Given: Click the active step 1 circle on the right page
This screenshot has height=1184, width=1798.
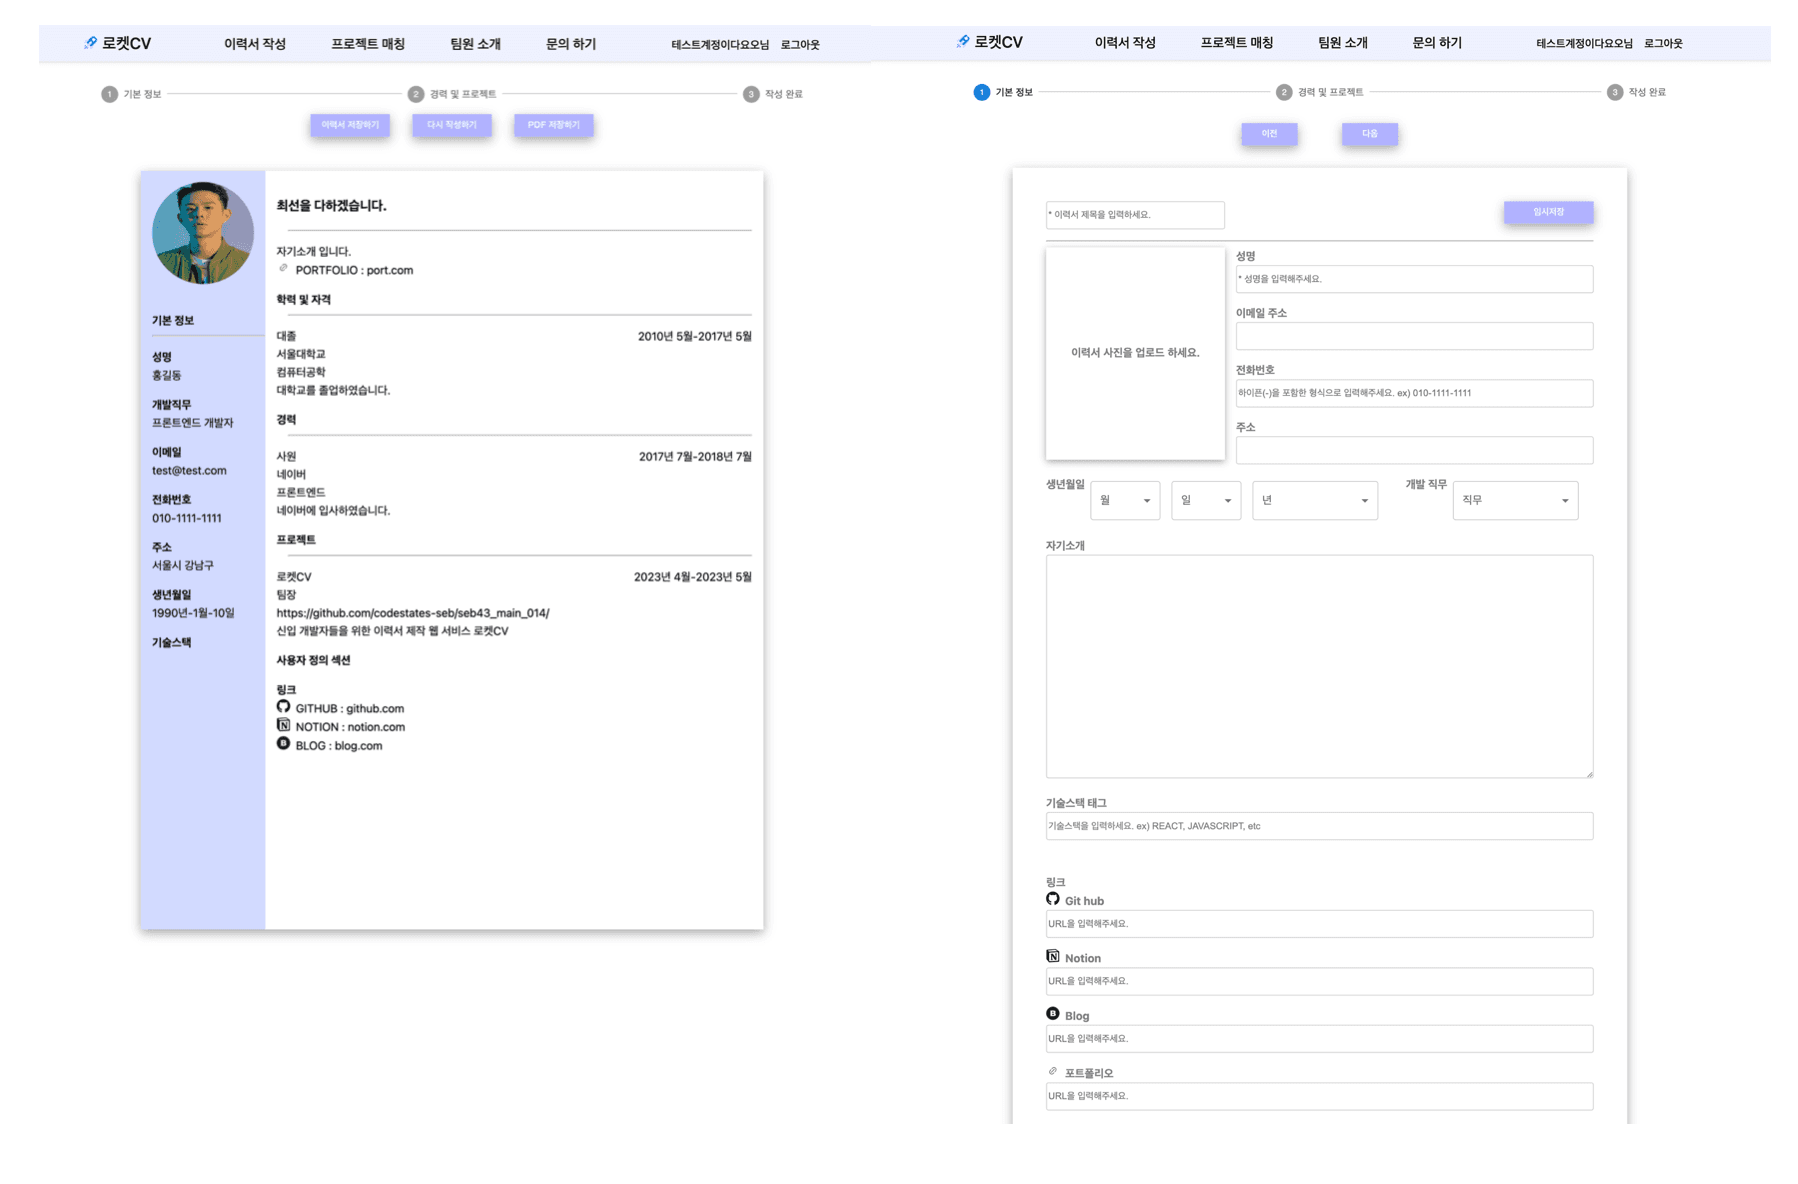Looking at the screenshot, I should 981,92.
